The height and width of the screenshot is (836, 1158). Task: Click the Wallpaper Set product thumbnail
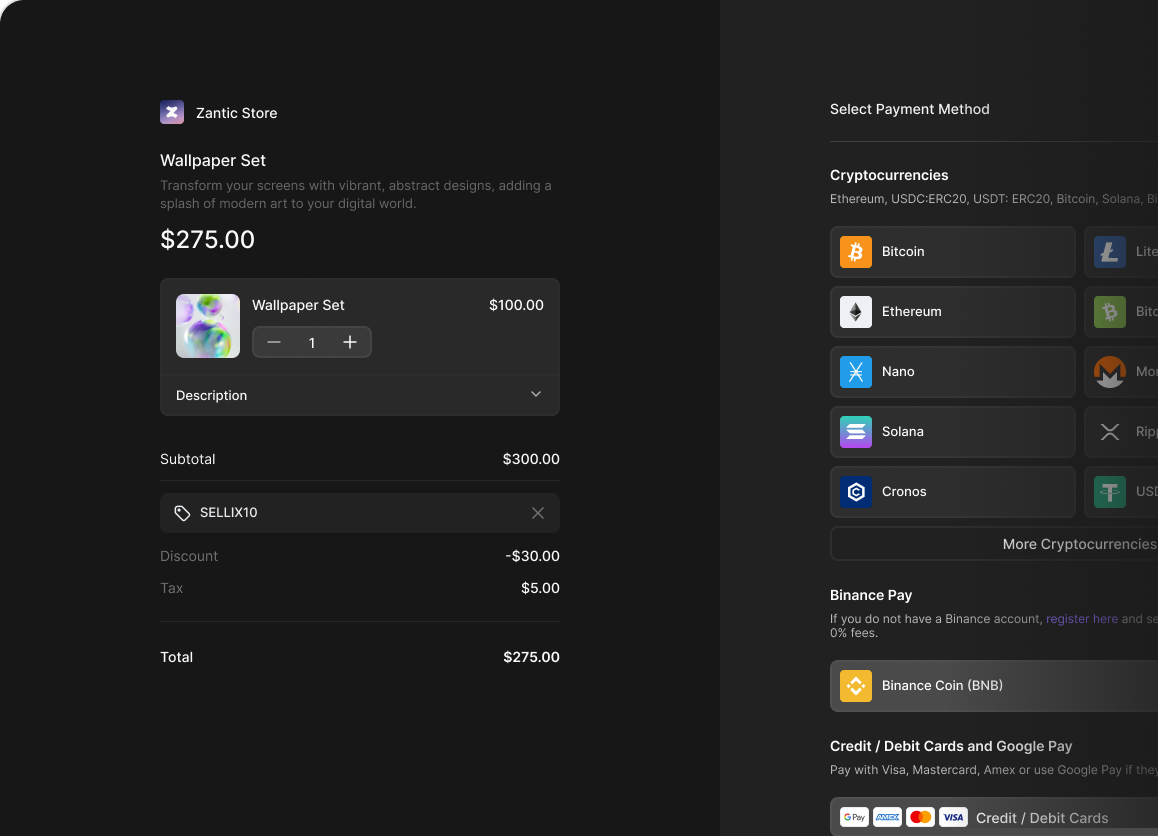[x=208, y=326]
